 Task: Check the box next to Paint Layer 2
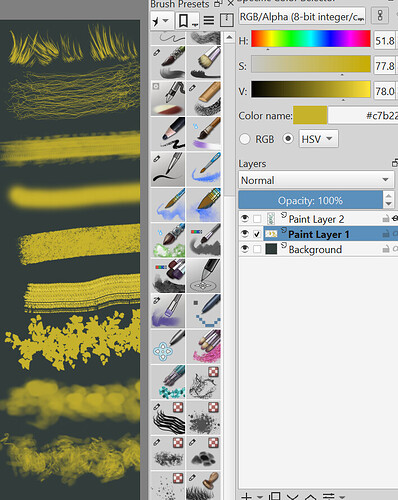click(257, 219)
